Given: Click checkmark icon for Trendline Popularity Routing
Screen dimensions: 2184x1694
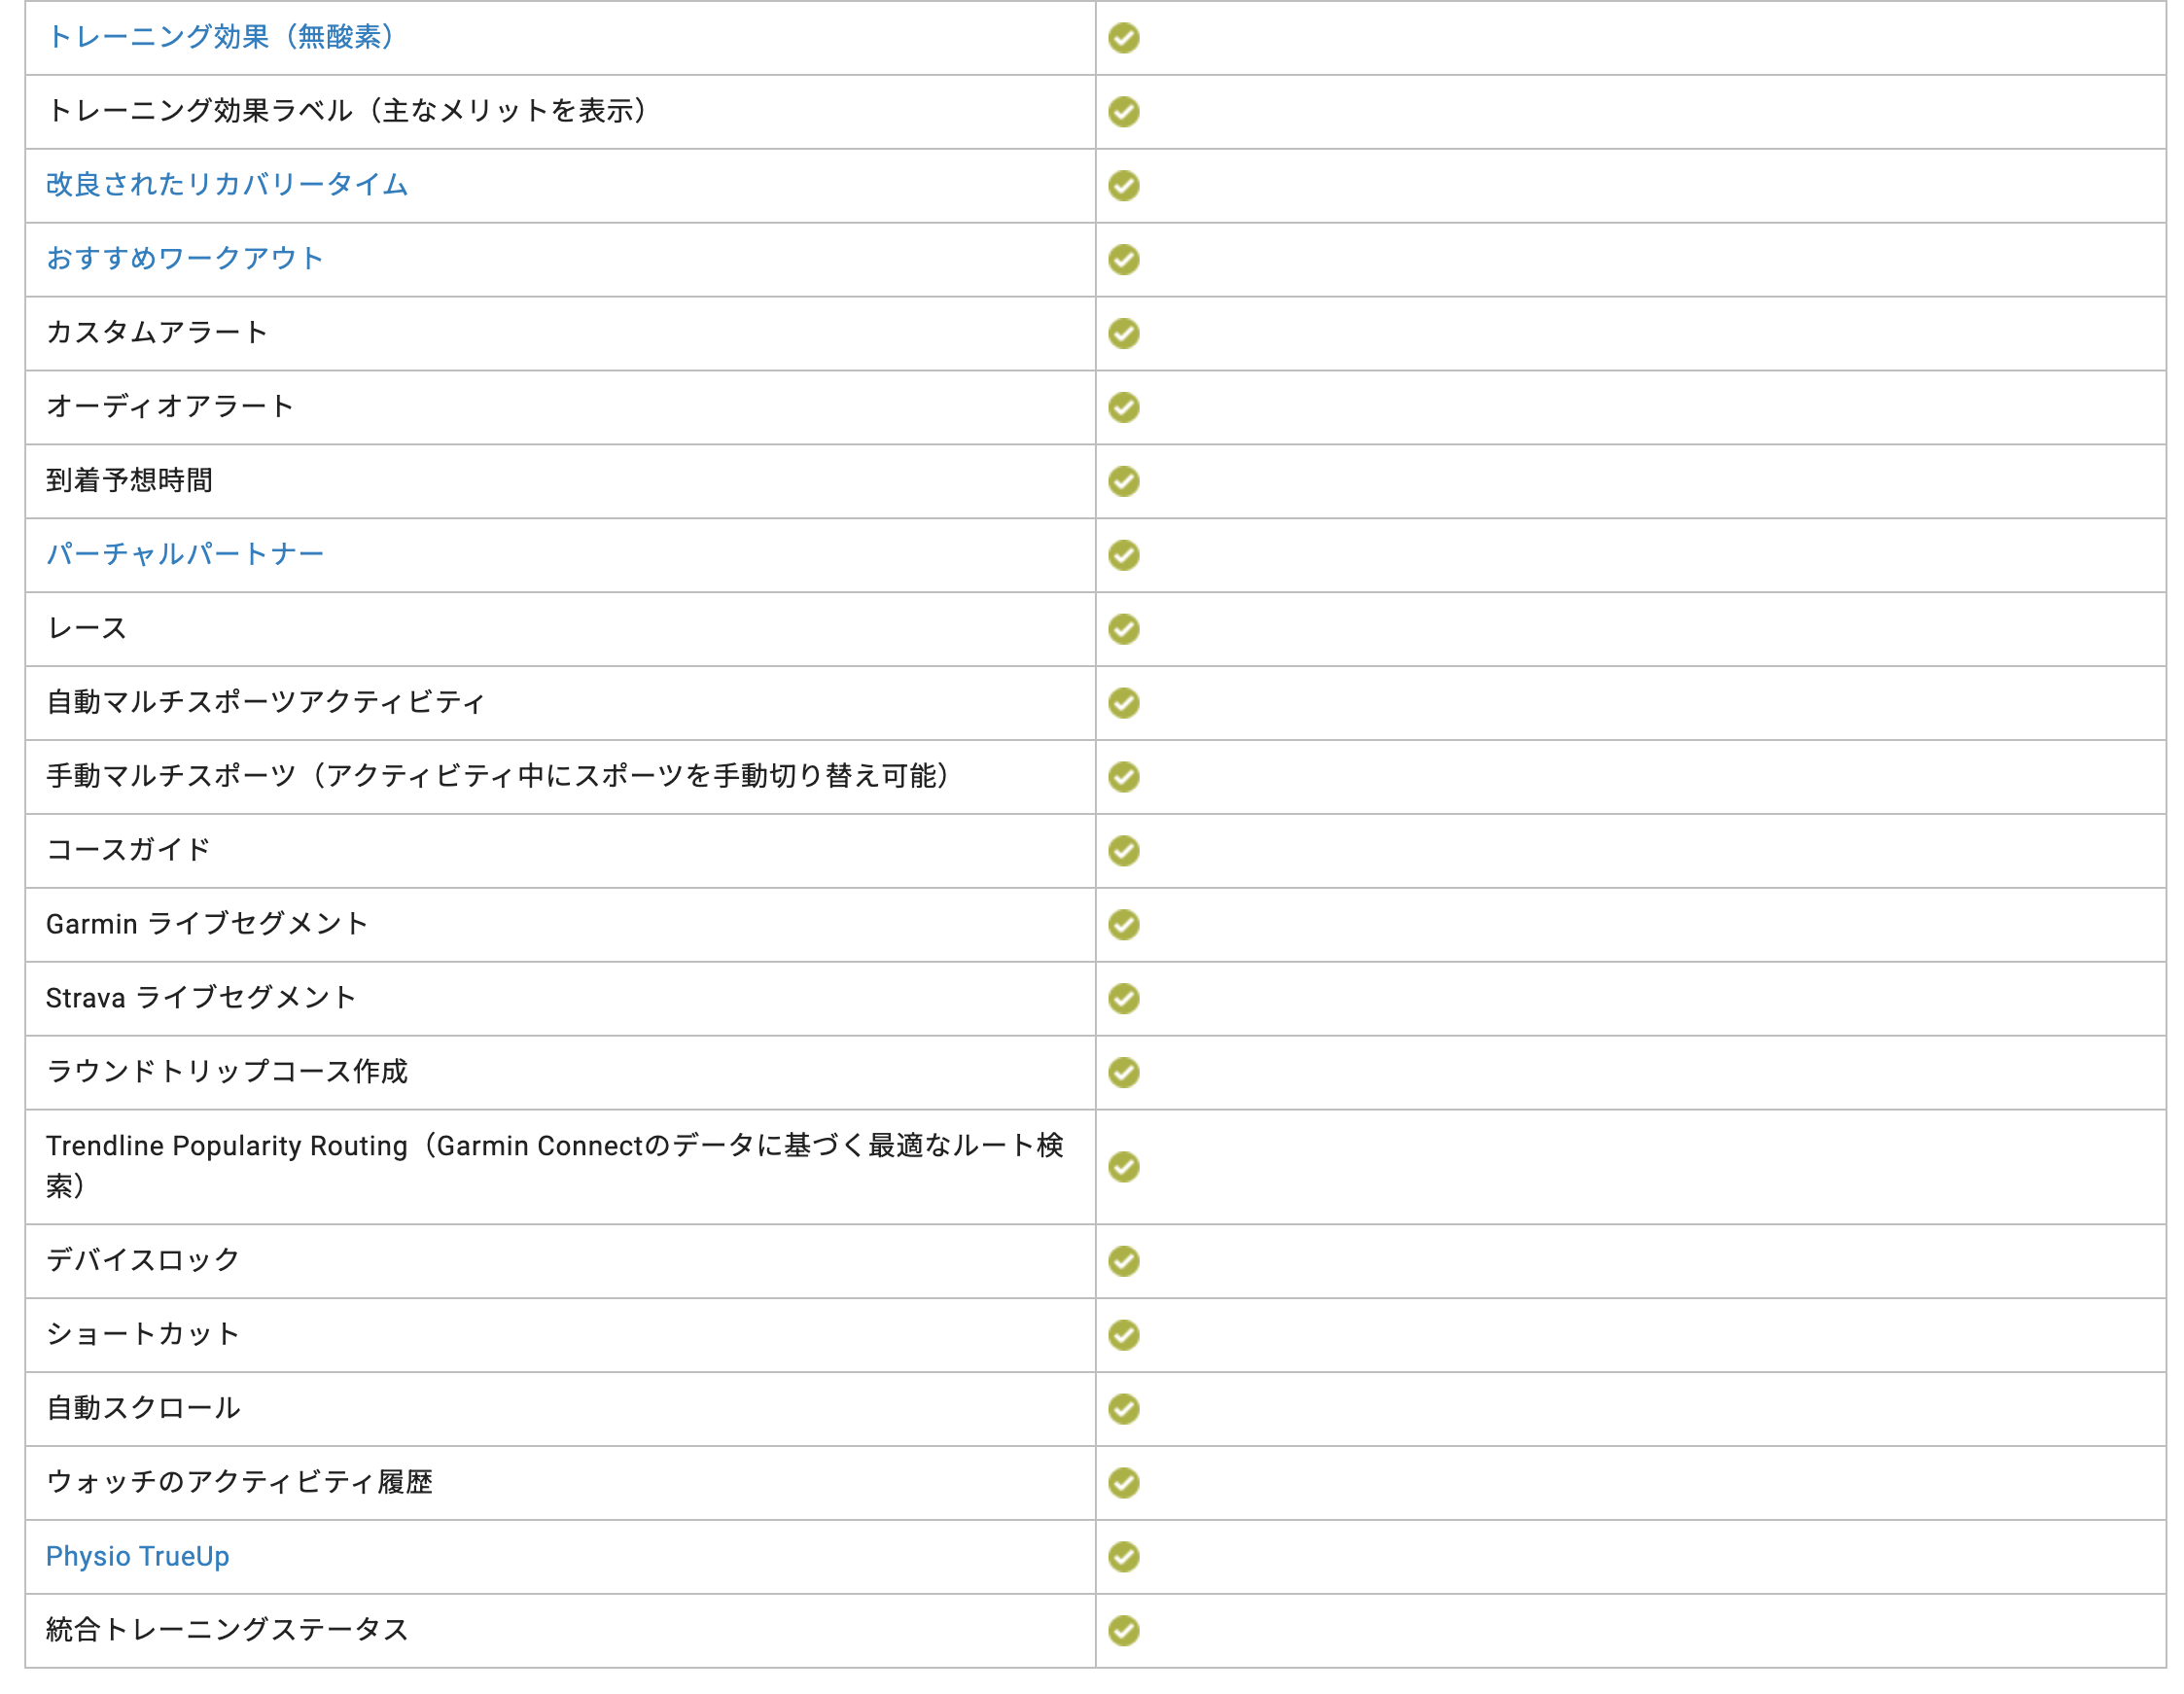Looking at the screenshot, I should pyautogui.click(x=1124, y=1168).
